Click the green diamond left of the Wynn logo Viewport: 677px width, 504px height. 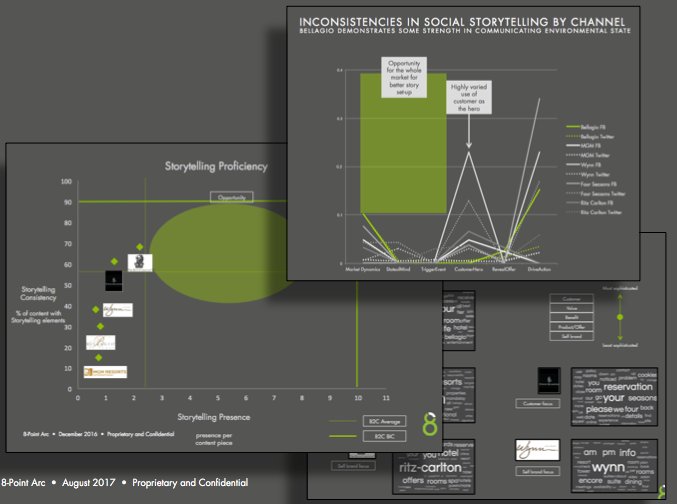click(x=95, y=310)
